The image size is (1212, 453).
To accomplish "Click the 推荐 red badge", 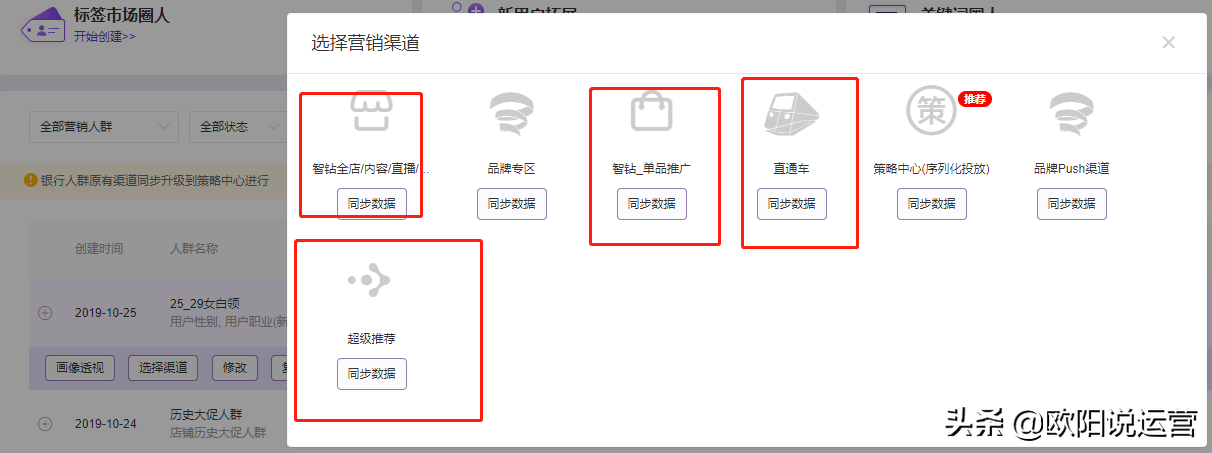I will coord(975,98).
